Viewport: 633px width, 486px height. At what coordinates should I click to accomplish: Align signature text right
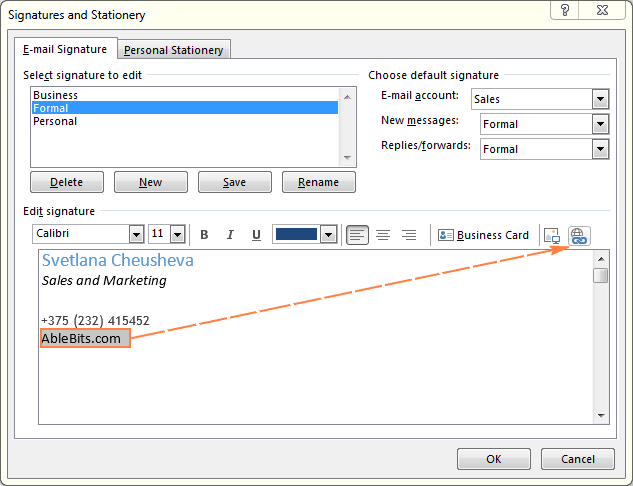(x=408, y=235)
